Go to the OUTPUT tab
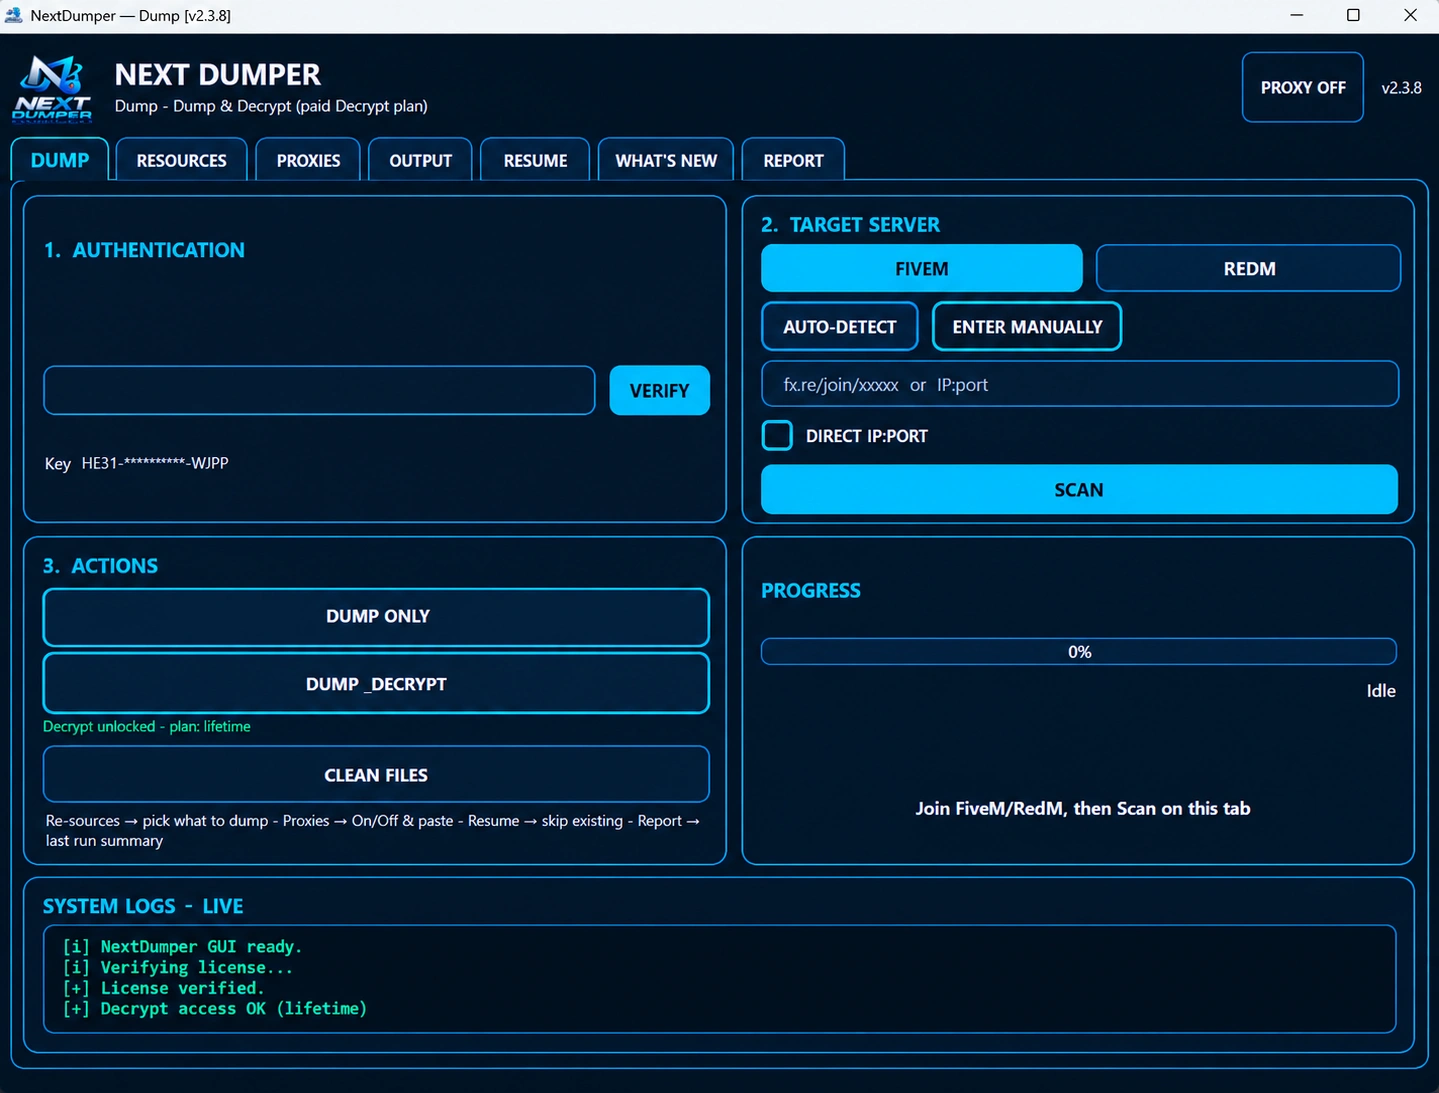Screen dimensions: 1439x1093 (420, 160)
